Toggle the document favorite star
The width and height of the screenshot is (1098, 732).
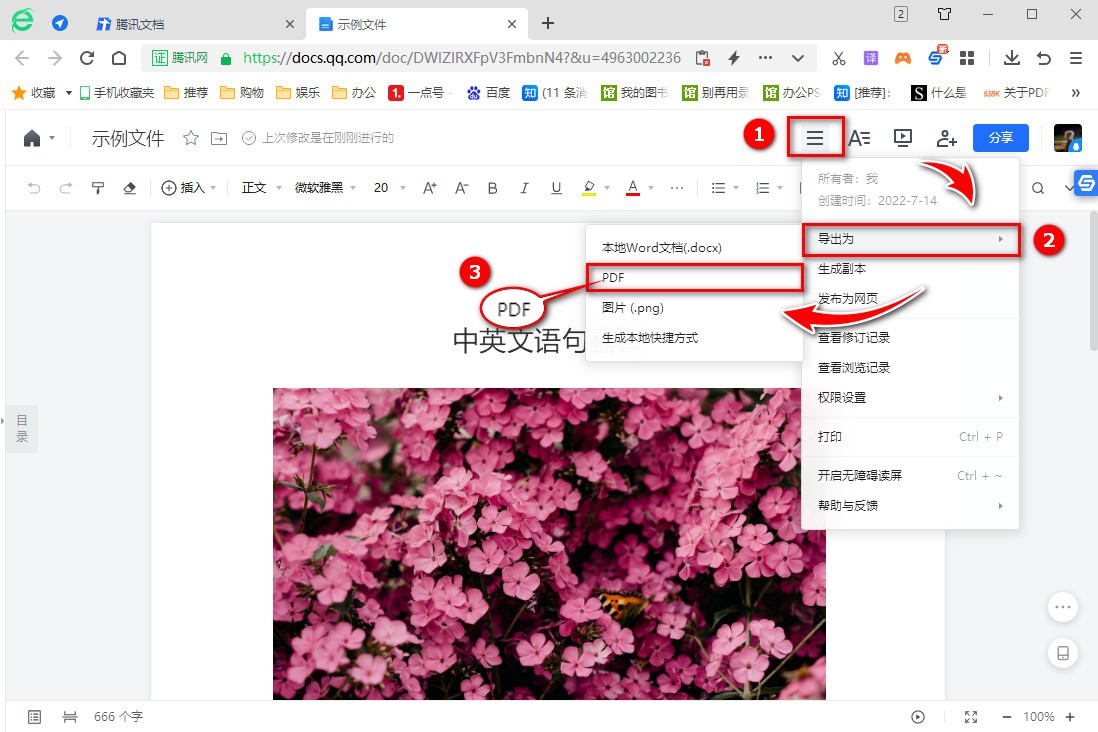(190, 140)
